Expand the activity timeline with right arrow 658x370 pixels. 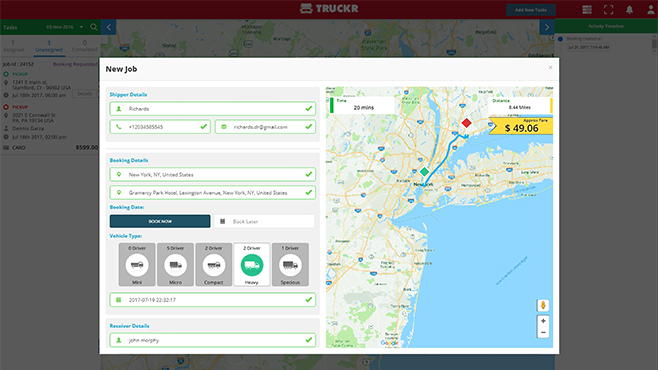pyautogui.click(x=547, y=27)
